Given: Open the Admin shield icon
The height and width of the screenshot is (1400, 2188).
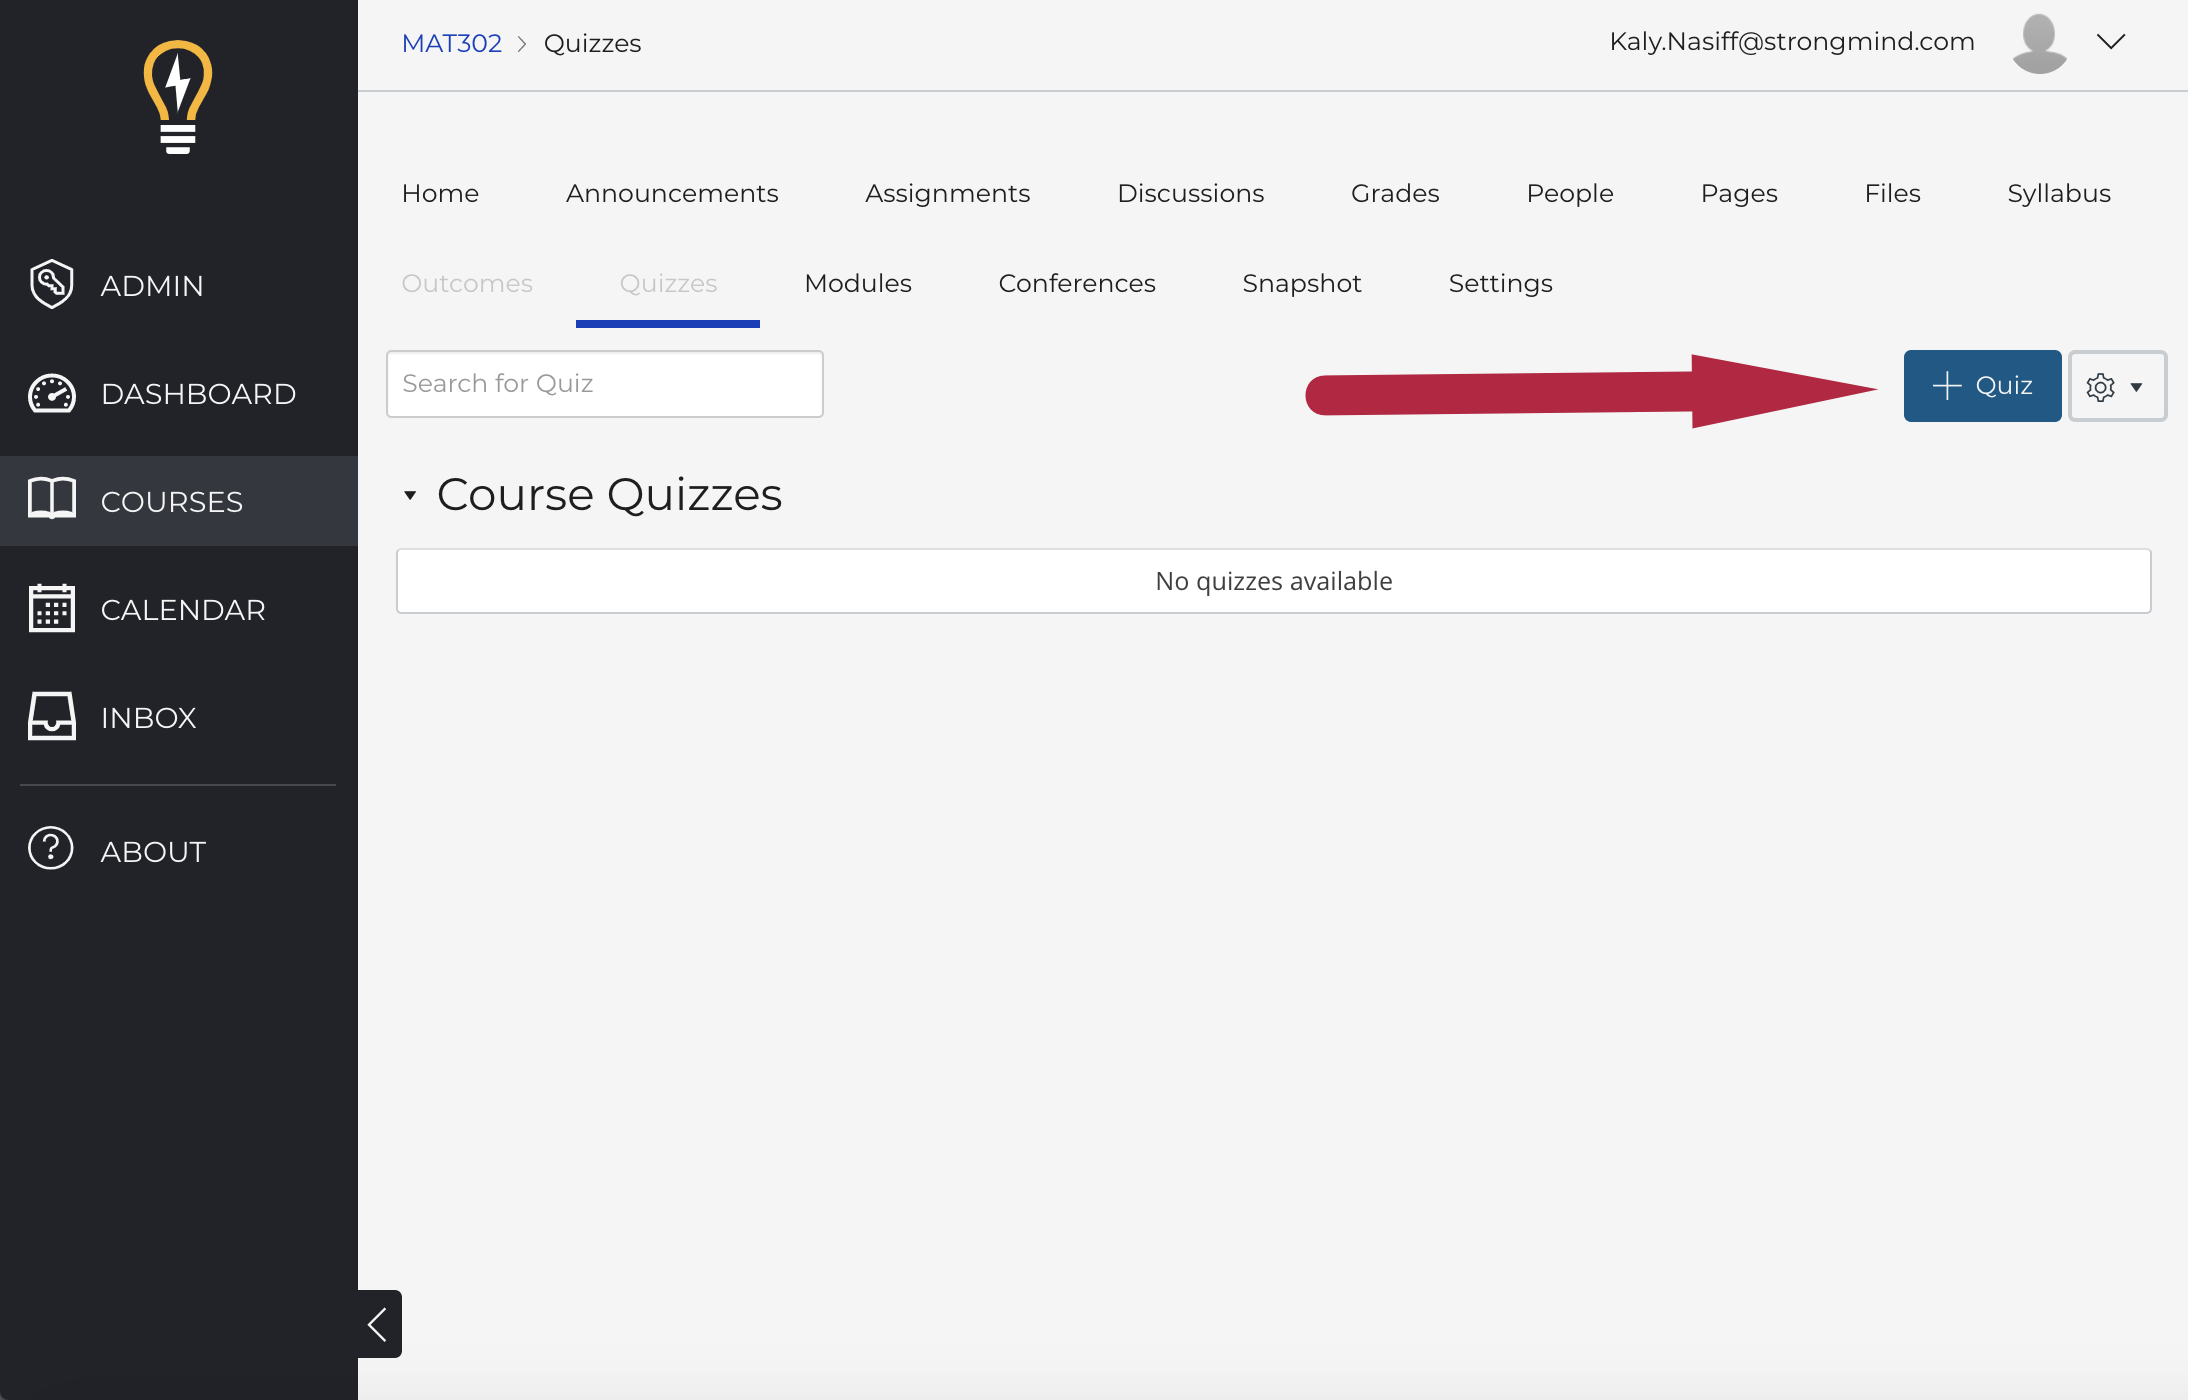Looking at the screenshot, I should coord(52,285).
